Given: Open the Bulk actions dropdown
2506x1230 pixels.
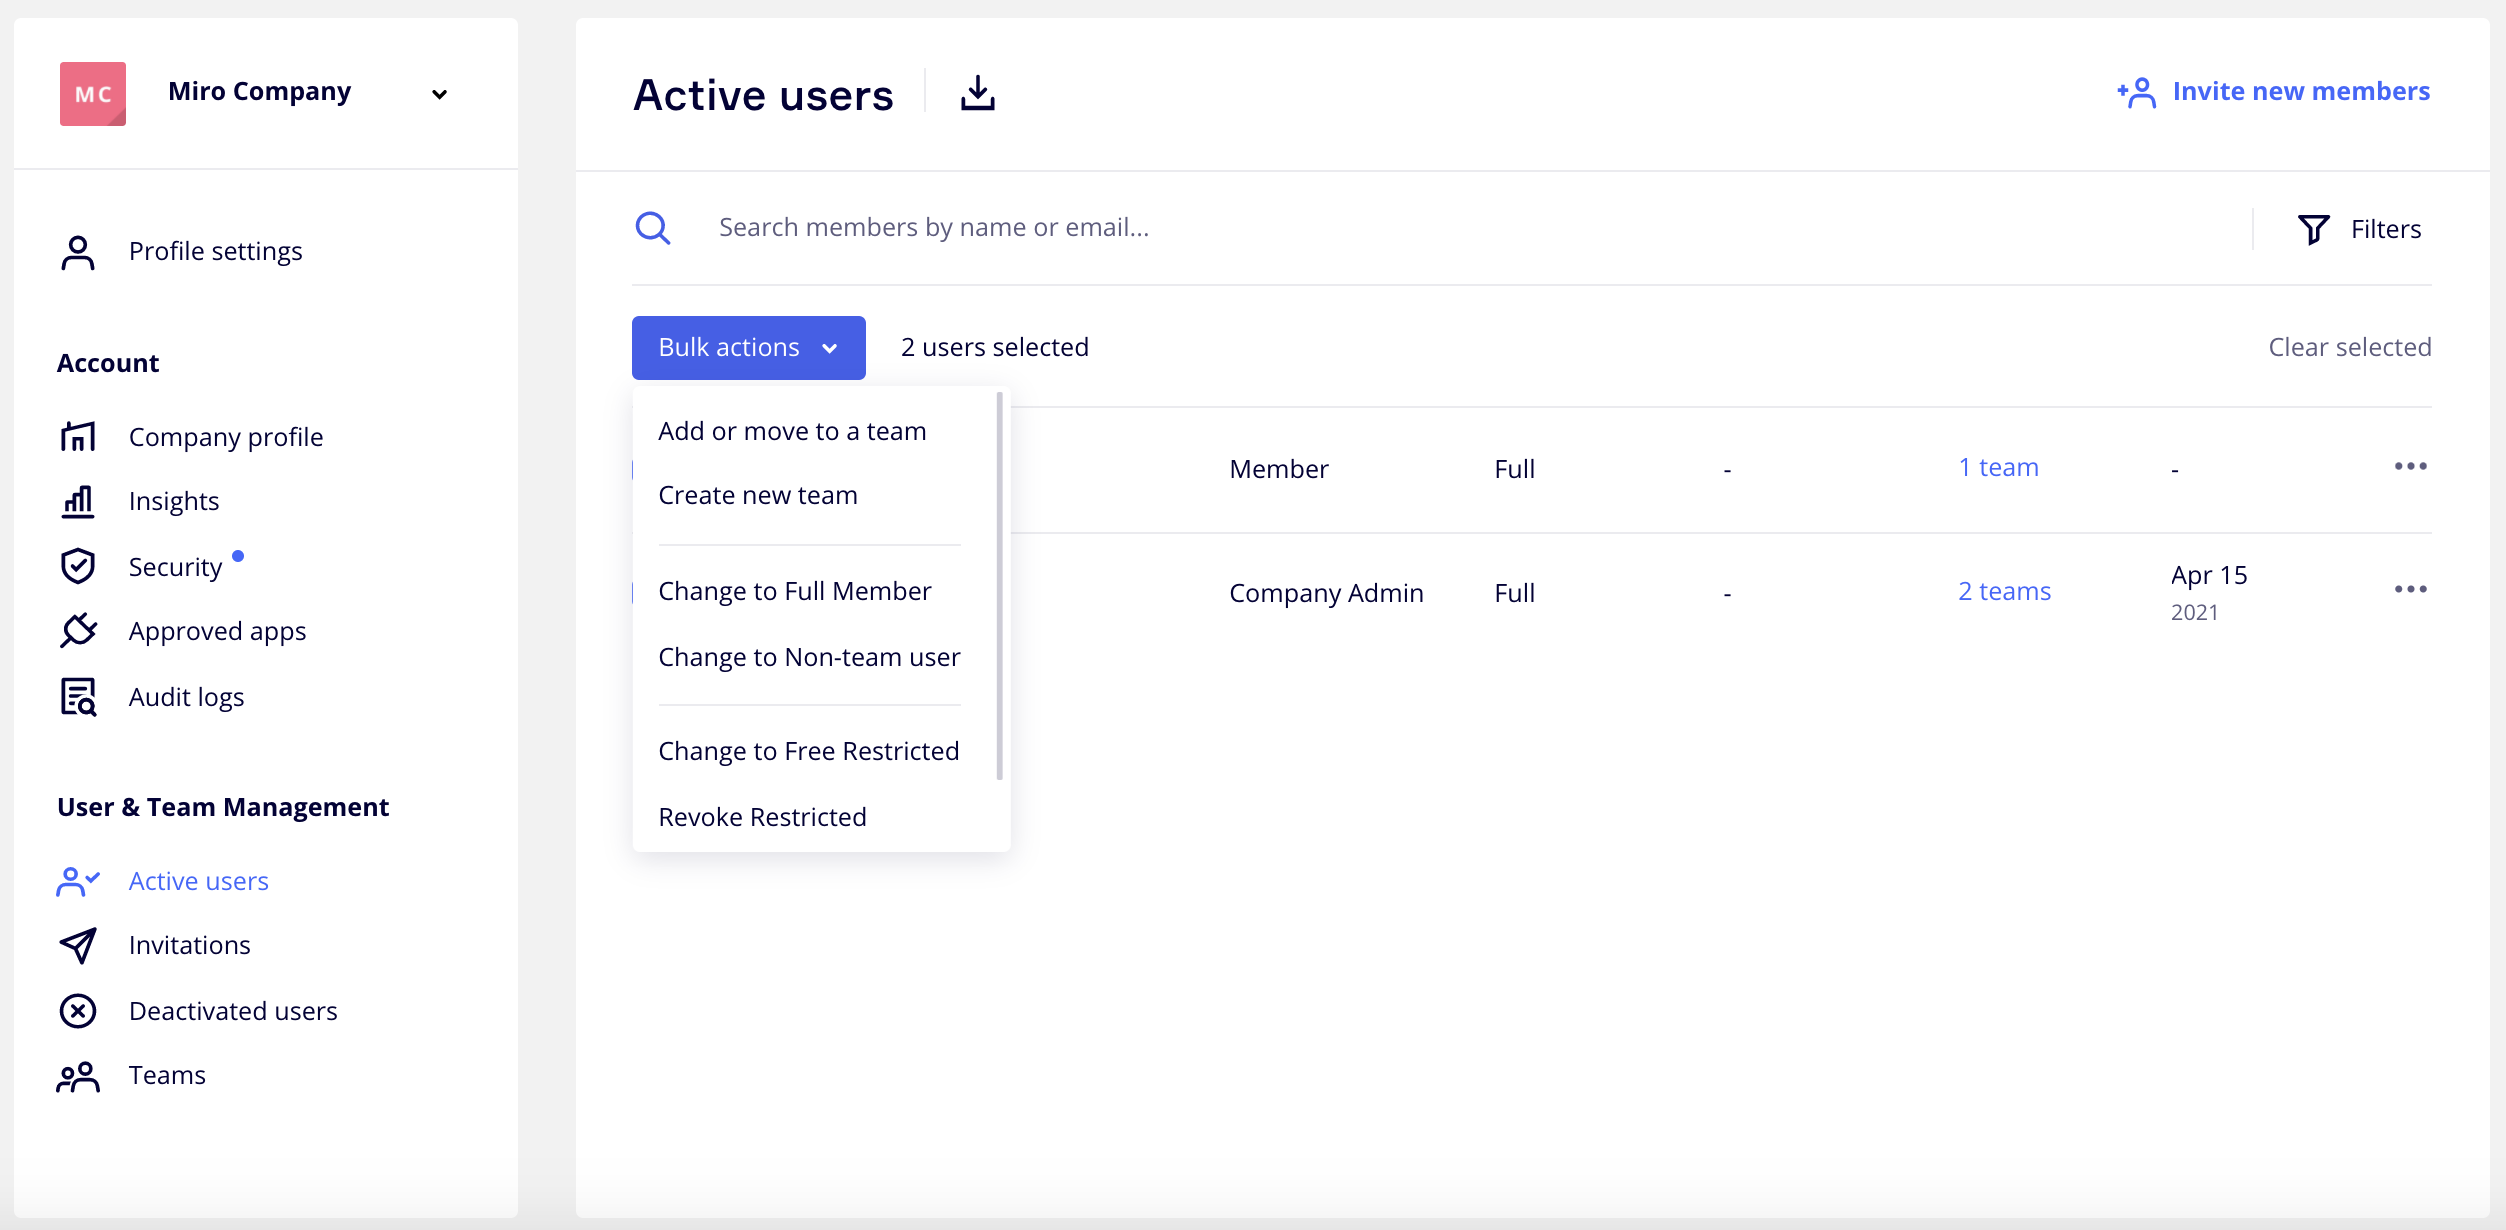Looking at the screenshot, I should [748, 347].
